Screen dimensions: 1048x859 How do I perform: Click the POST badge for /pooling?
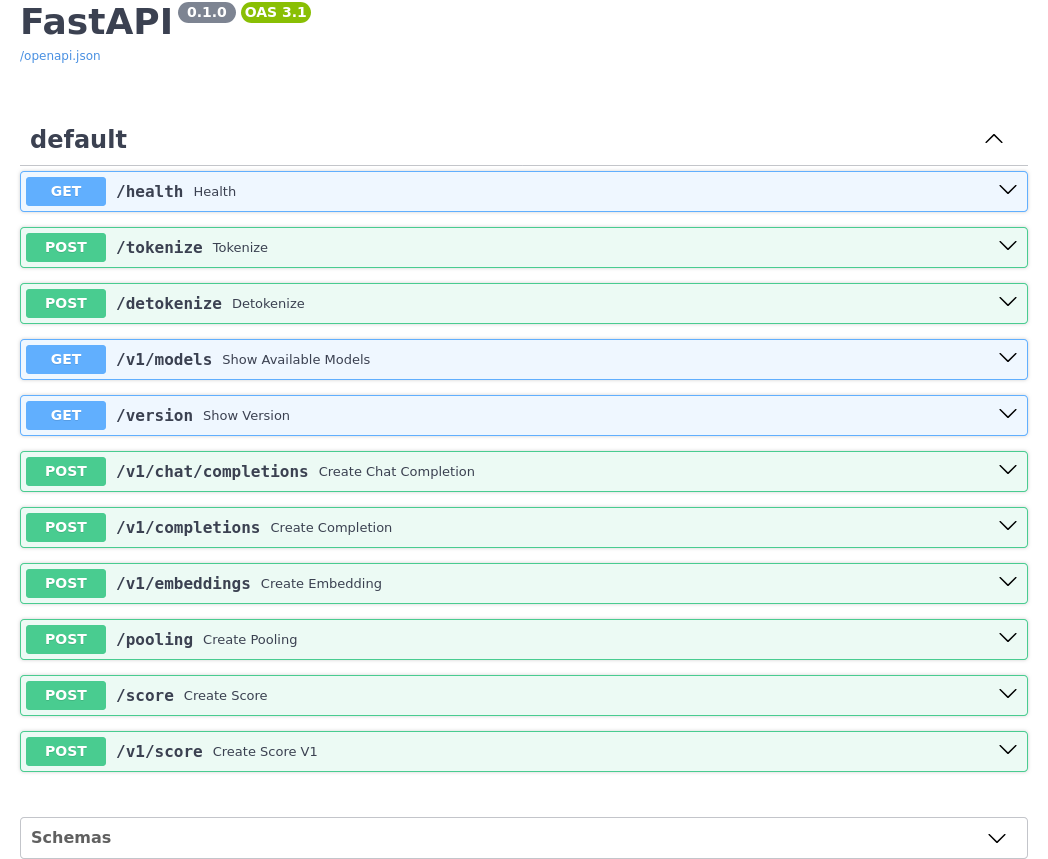(66, 639)
